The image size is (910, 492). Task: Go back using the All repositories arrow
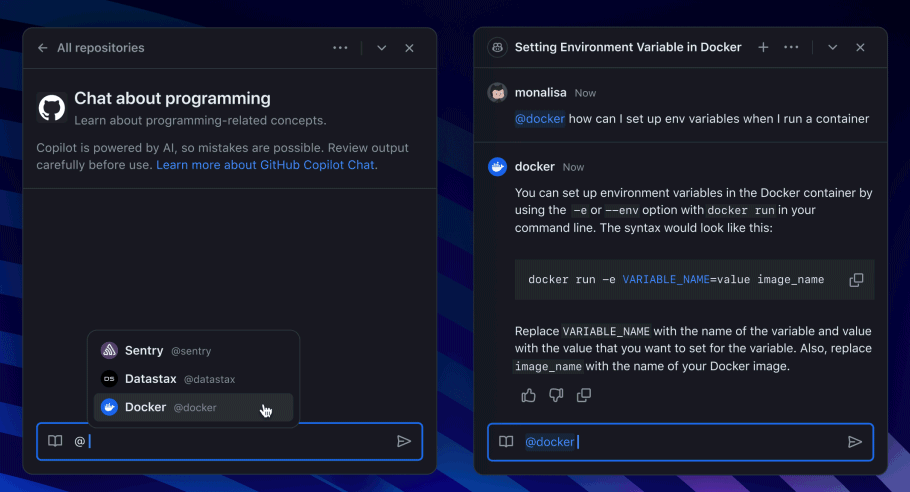[42, 48]
